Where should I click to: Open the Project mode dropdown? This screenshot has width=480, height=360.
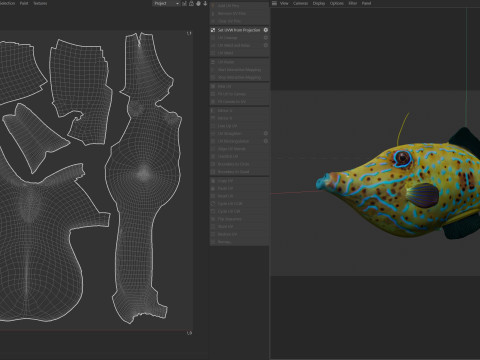tap(166, 3)
